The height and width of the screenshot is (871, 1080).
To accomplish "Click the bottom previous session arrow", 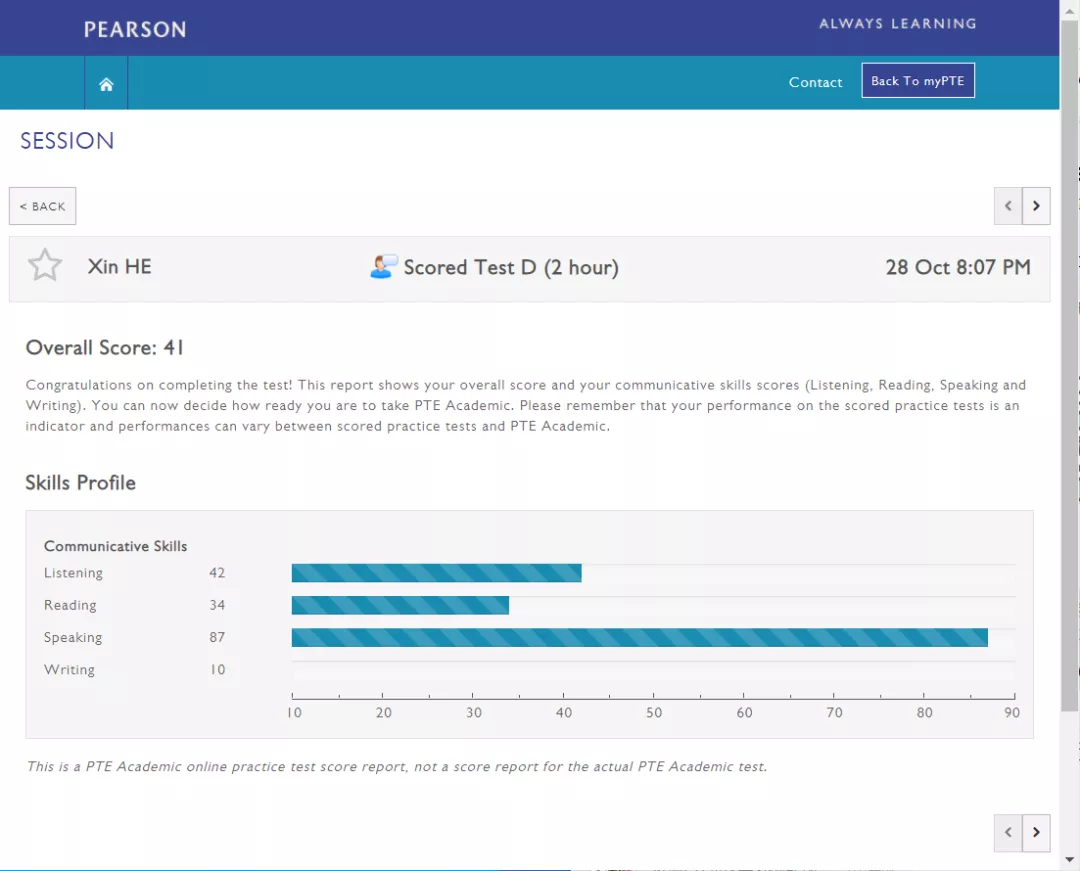I will click(x=1008, y=832).
